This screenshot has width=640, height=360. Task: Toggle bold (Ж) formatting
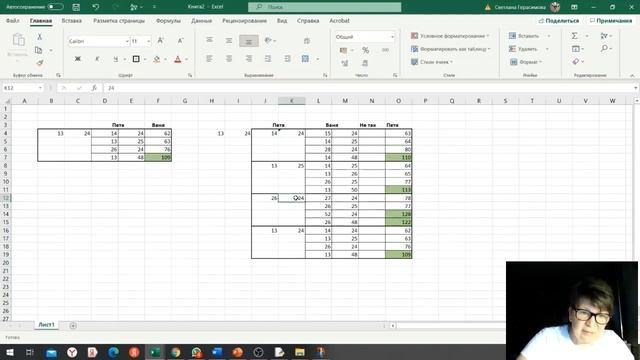coord(78,59)
